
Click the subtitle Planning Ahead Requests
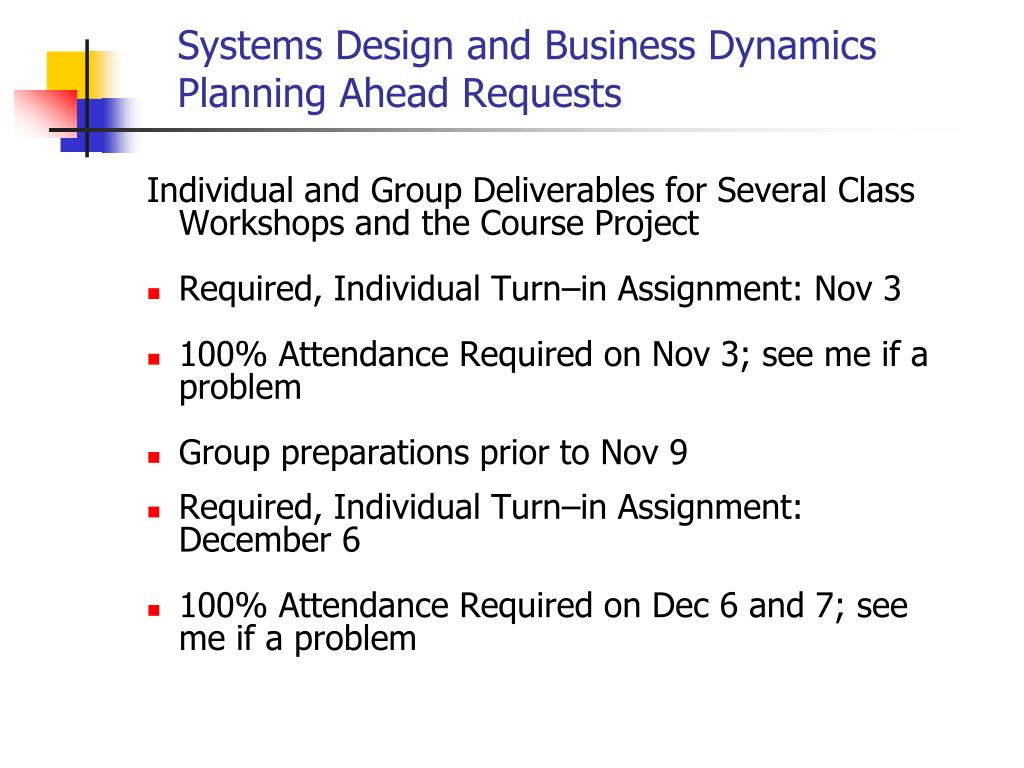[399, 94]
